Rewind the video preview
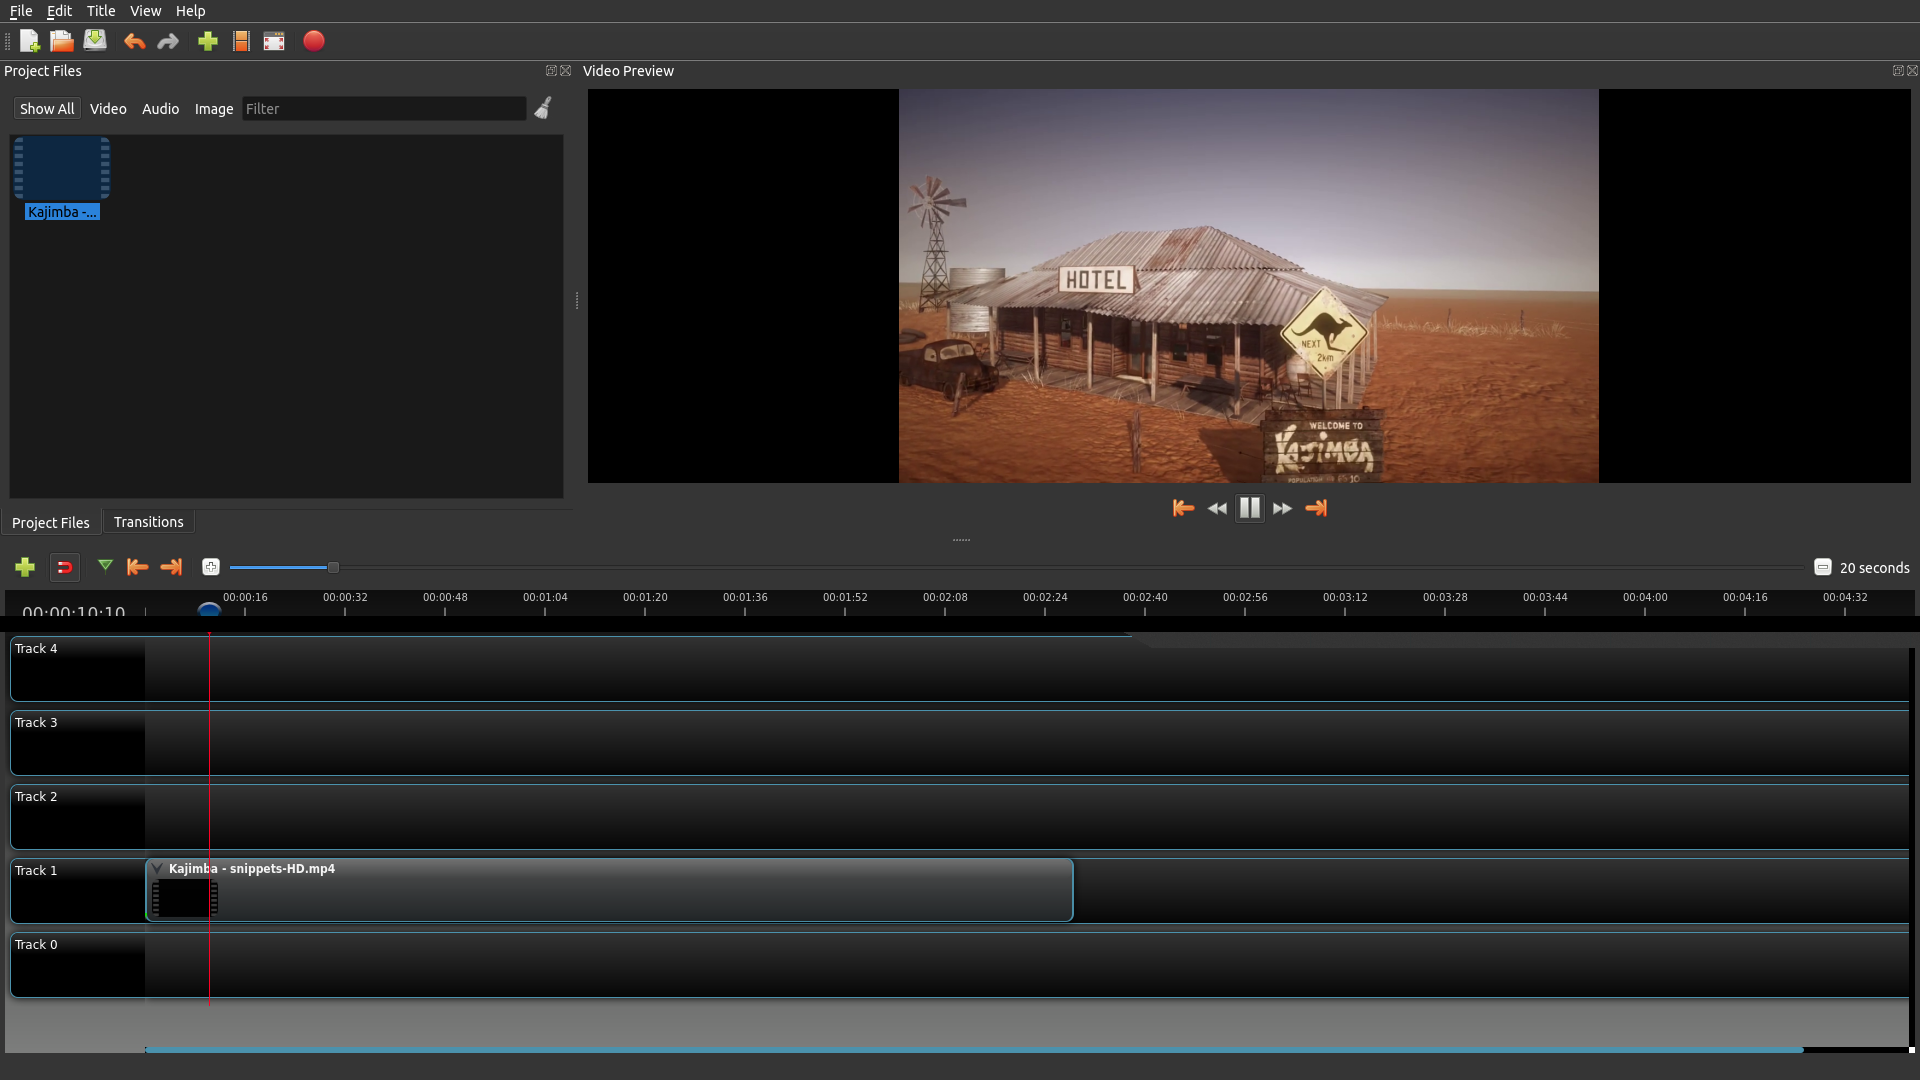The image size is (1920, 1080). point(1217,508)
